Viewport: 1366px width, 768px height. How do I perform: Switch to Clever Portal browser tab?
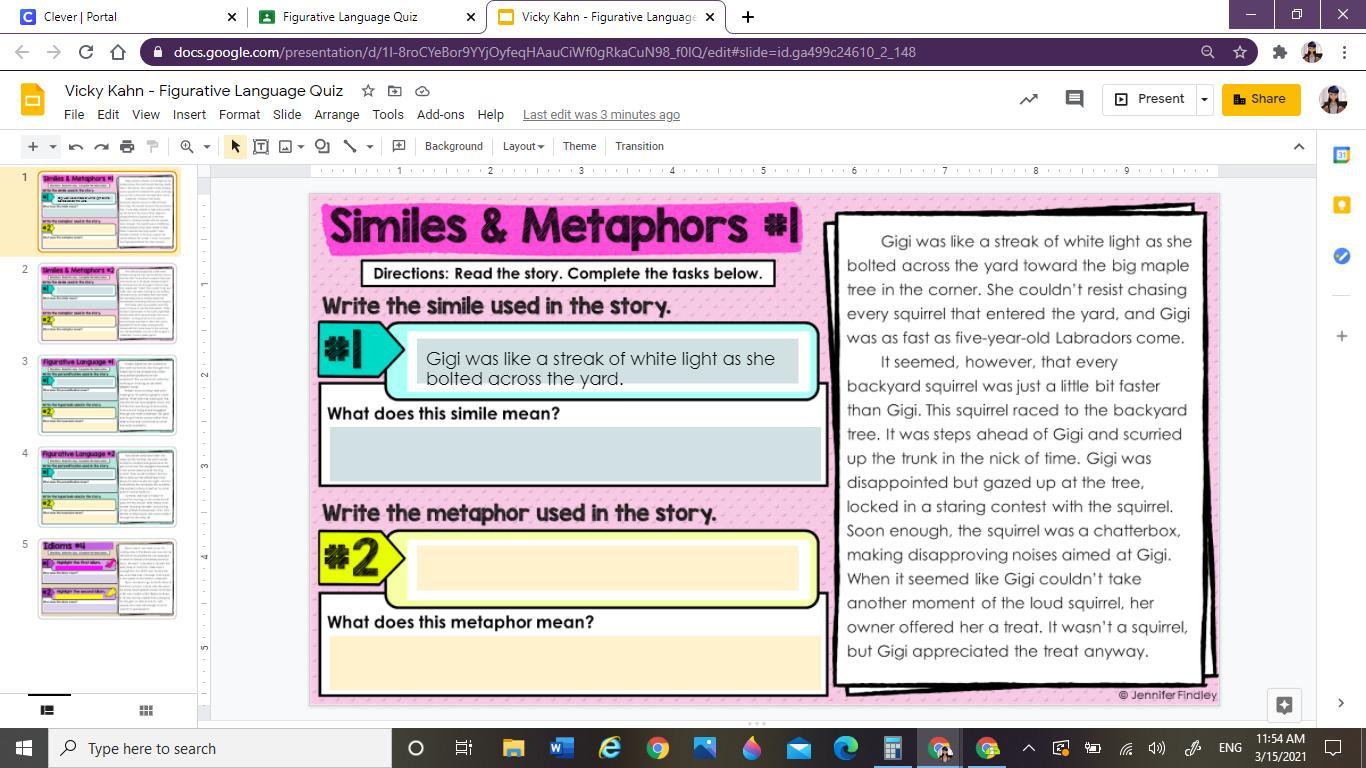[126, 17]
